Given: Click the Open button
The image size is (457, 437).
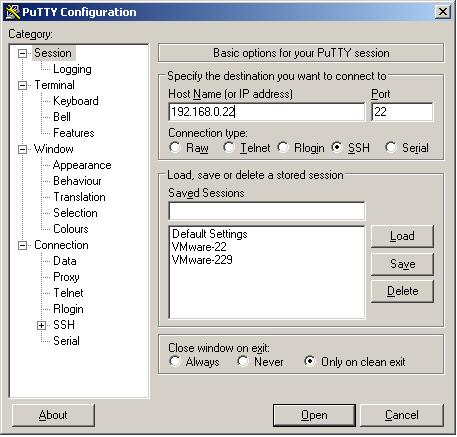Looking at the screenshot, I should (x=314, y=415).
